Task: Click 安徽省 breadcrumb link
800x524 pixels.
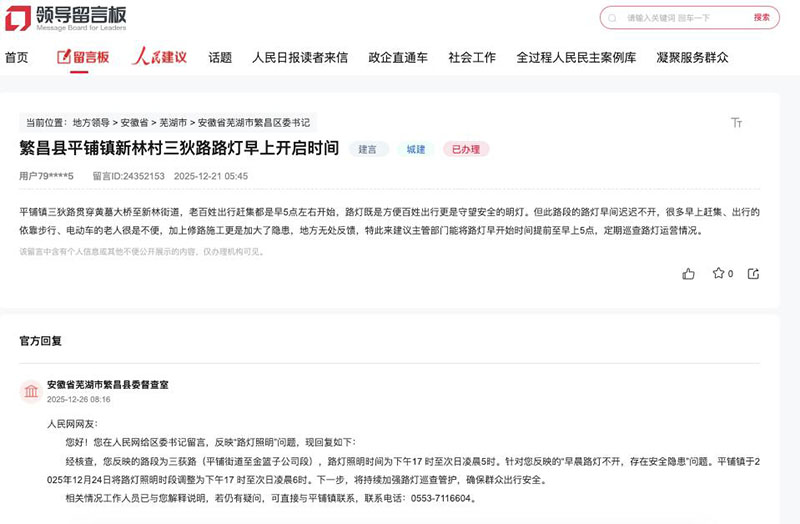Action: tap(134, 122)
